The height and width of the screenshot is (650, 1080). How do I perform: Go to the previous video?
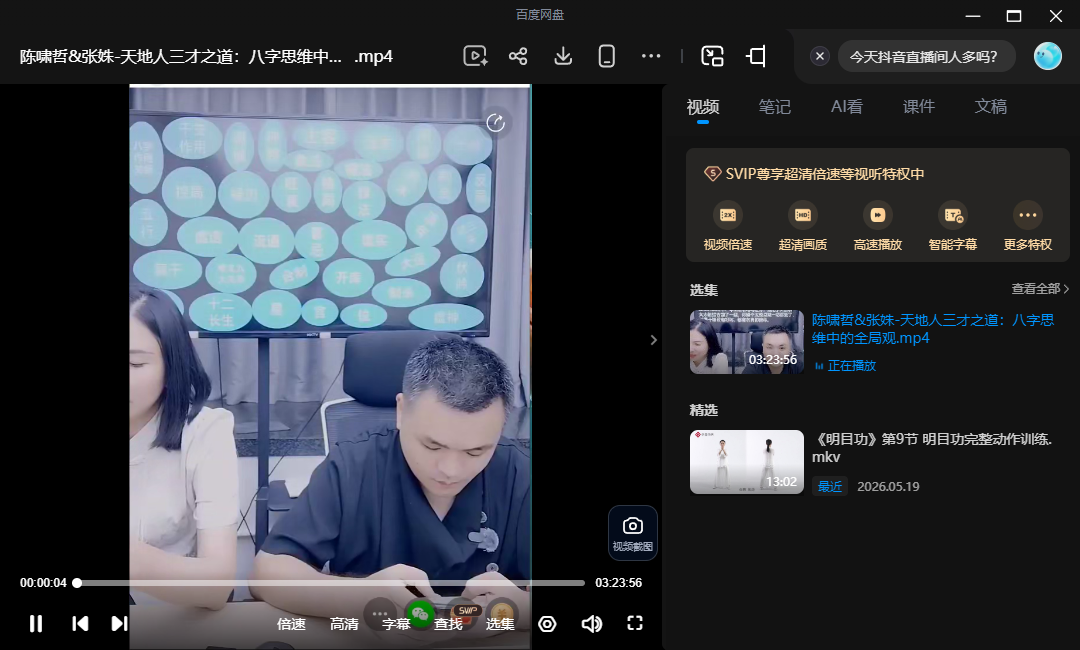(80, 623)
